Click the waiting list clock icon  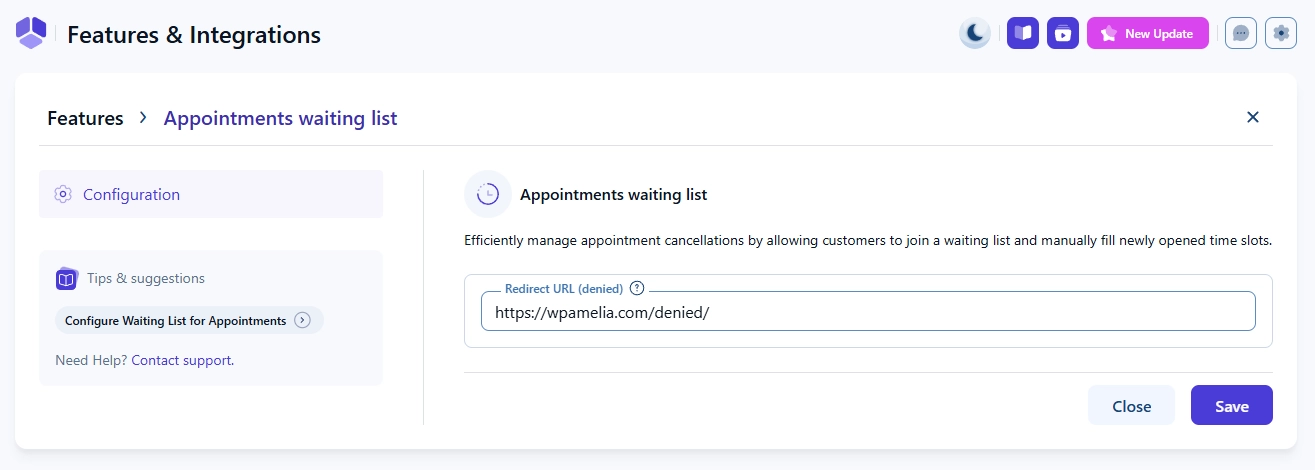(488, 194)
